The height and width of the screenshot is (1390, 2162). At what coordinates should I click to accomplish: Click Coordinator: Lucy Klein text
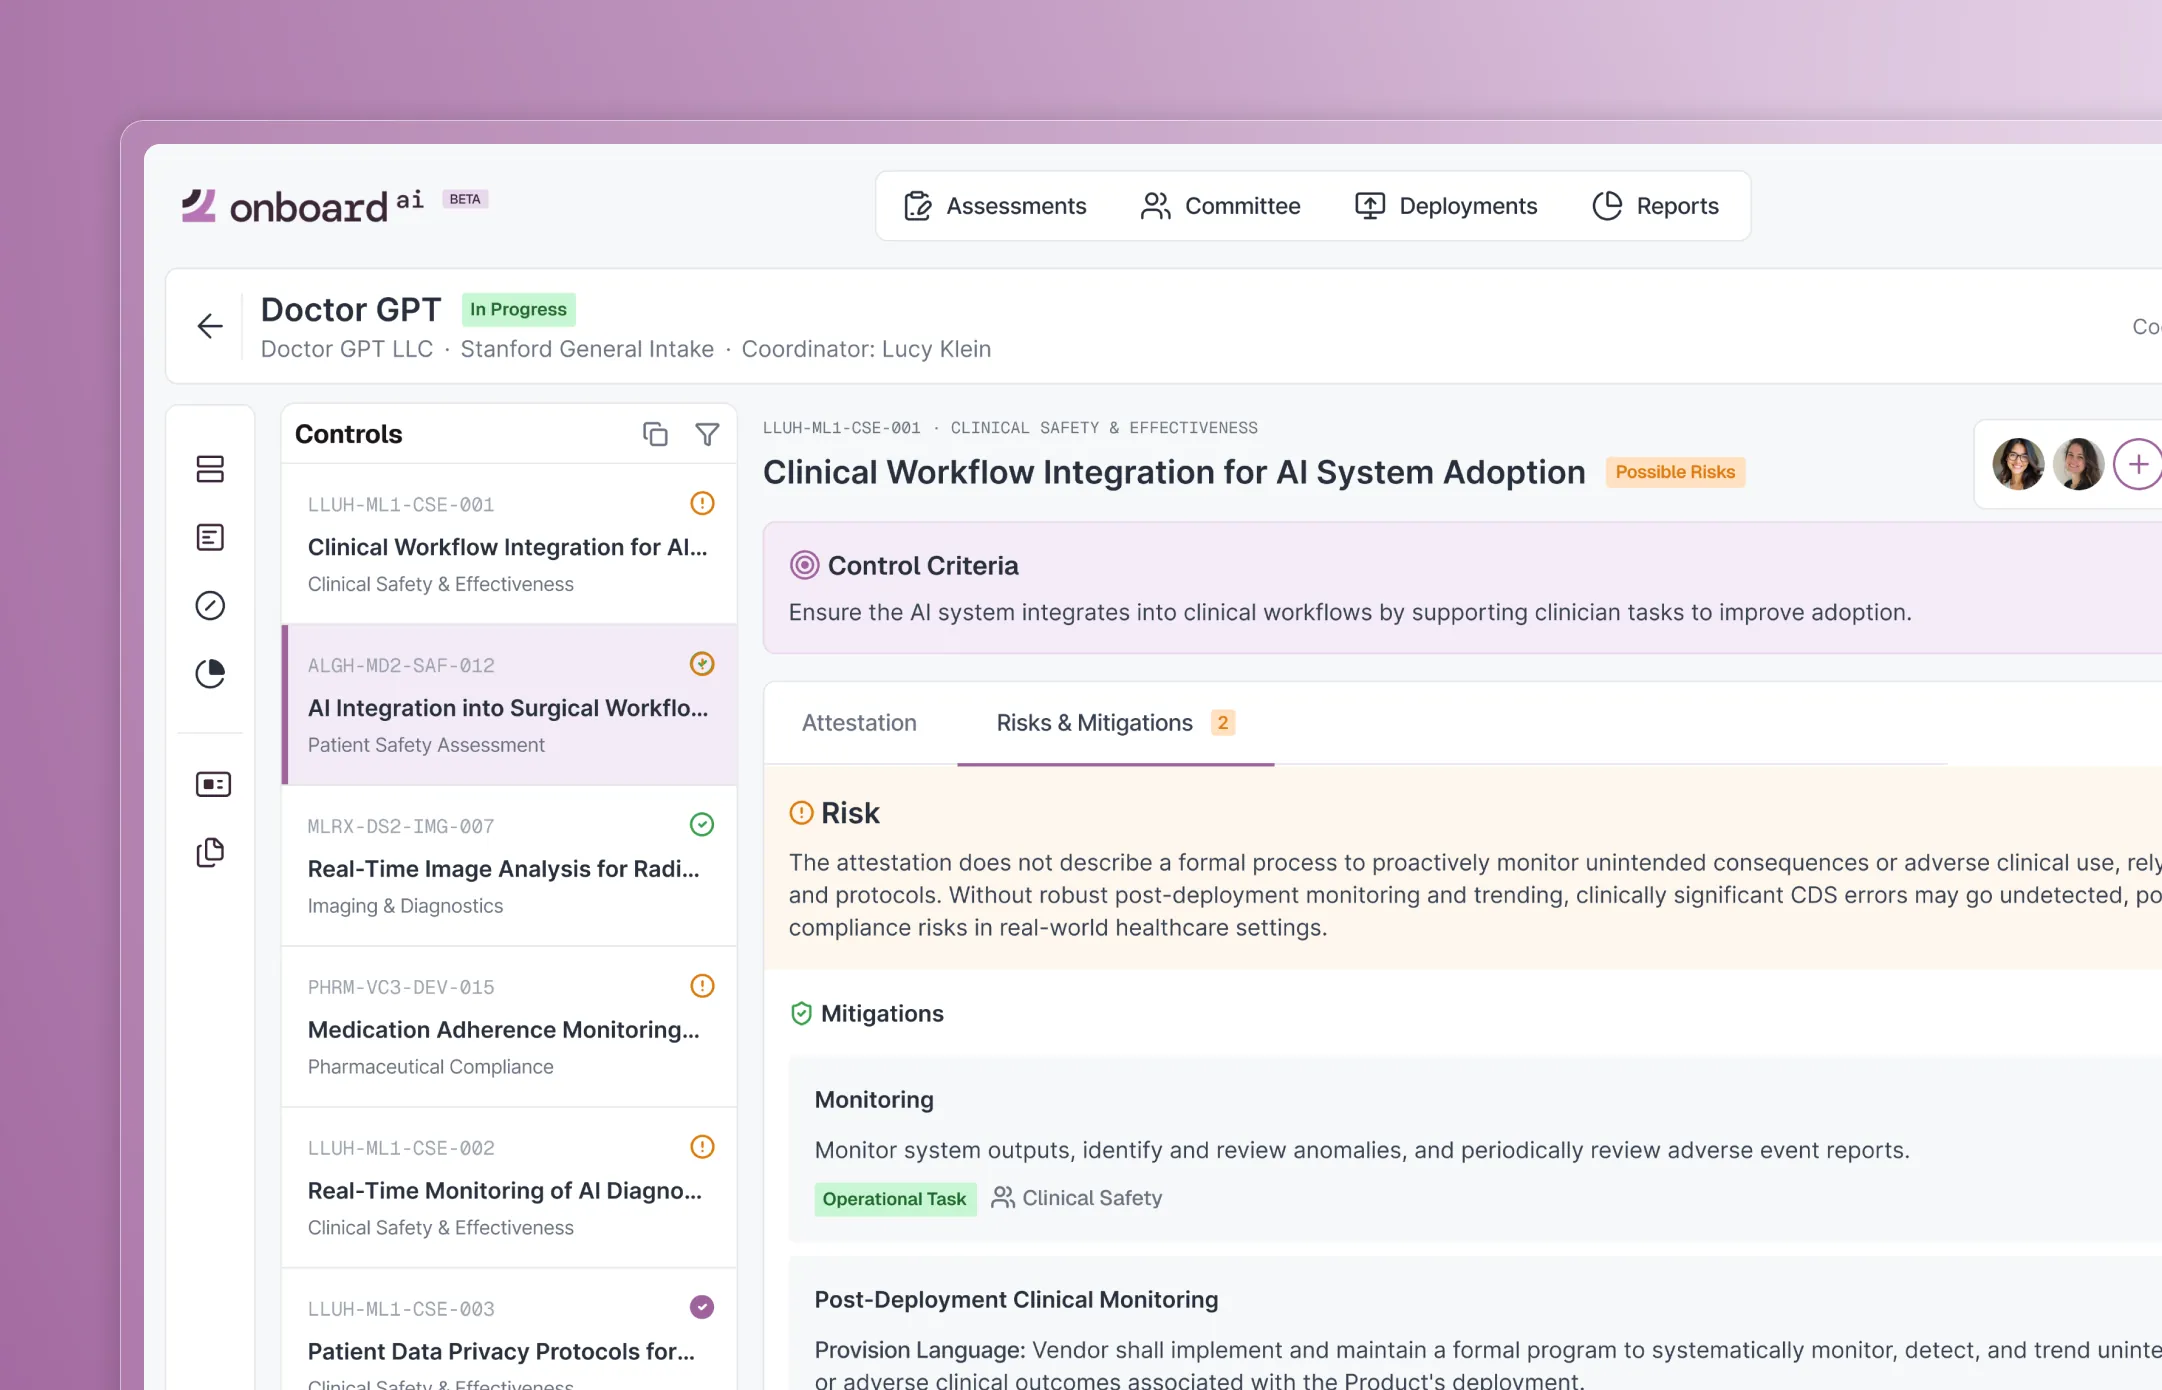866,349
